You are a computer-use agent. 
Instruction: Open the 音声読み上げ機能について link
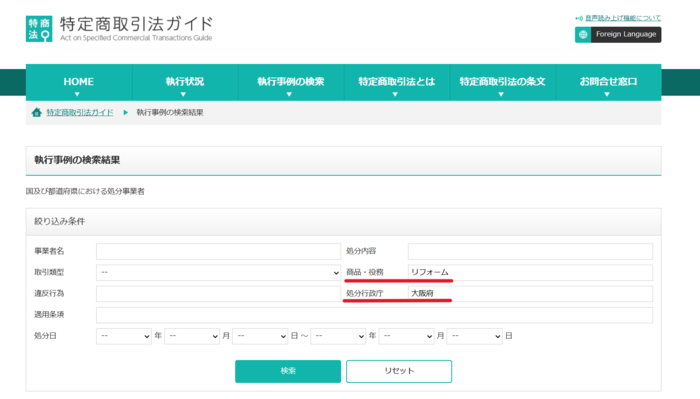pyautogui.click(x=623, y=18)
